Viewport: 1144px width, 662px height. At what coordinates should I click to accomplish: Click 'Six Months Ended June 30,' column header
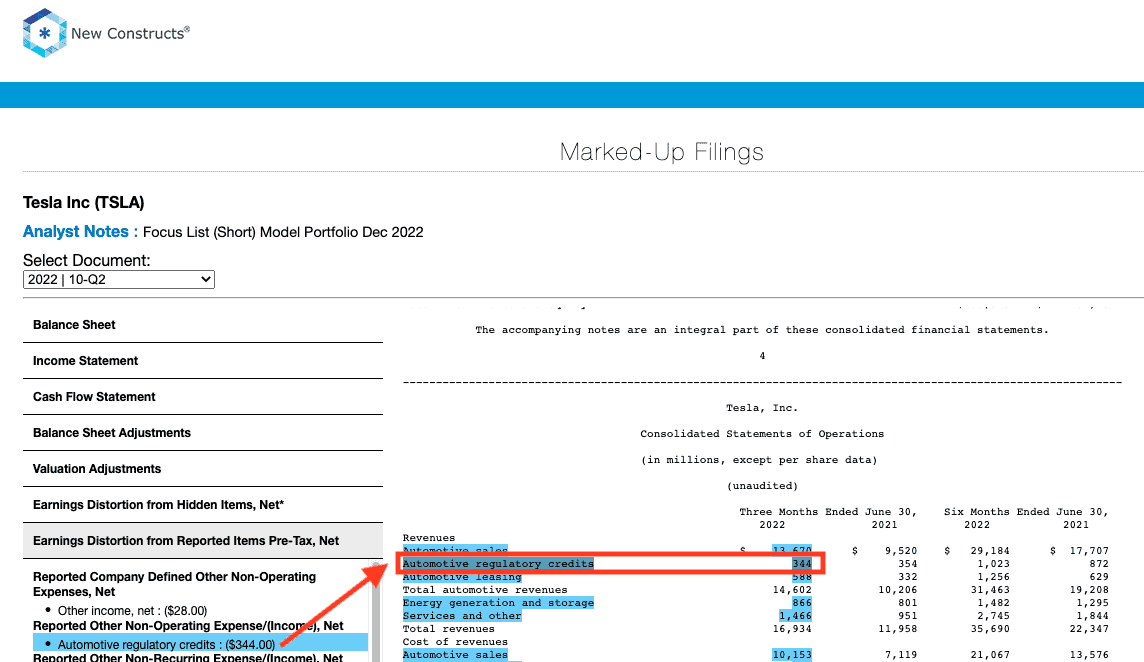tap(1027, 512)
